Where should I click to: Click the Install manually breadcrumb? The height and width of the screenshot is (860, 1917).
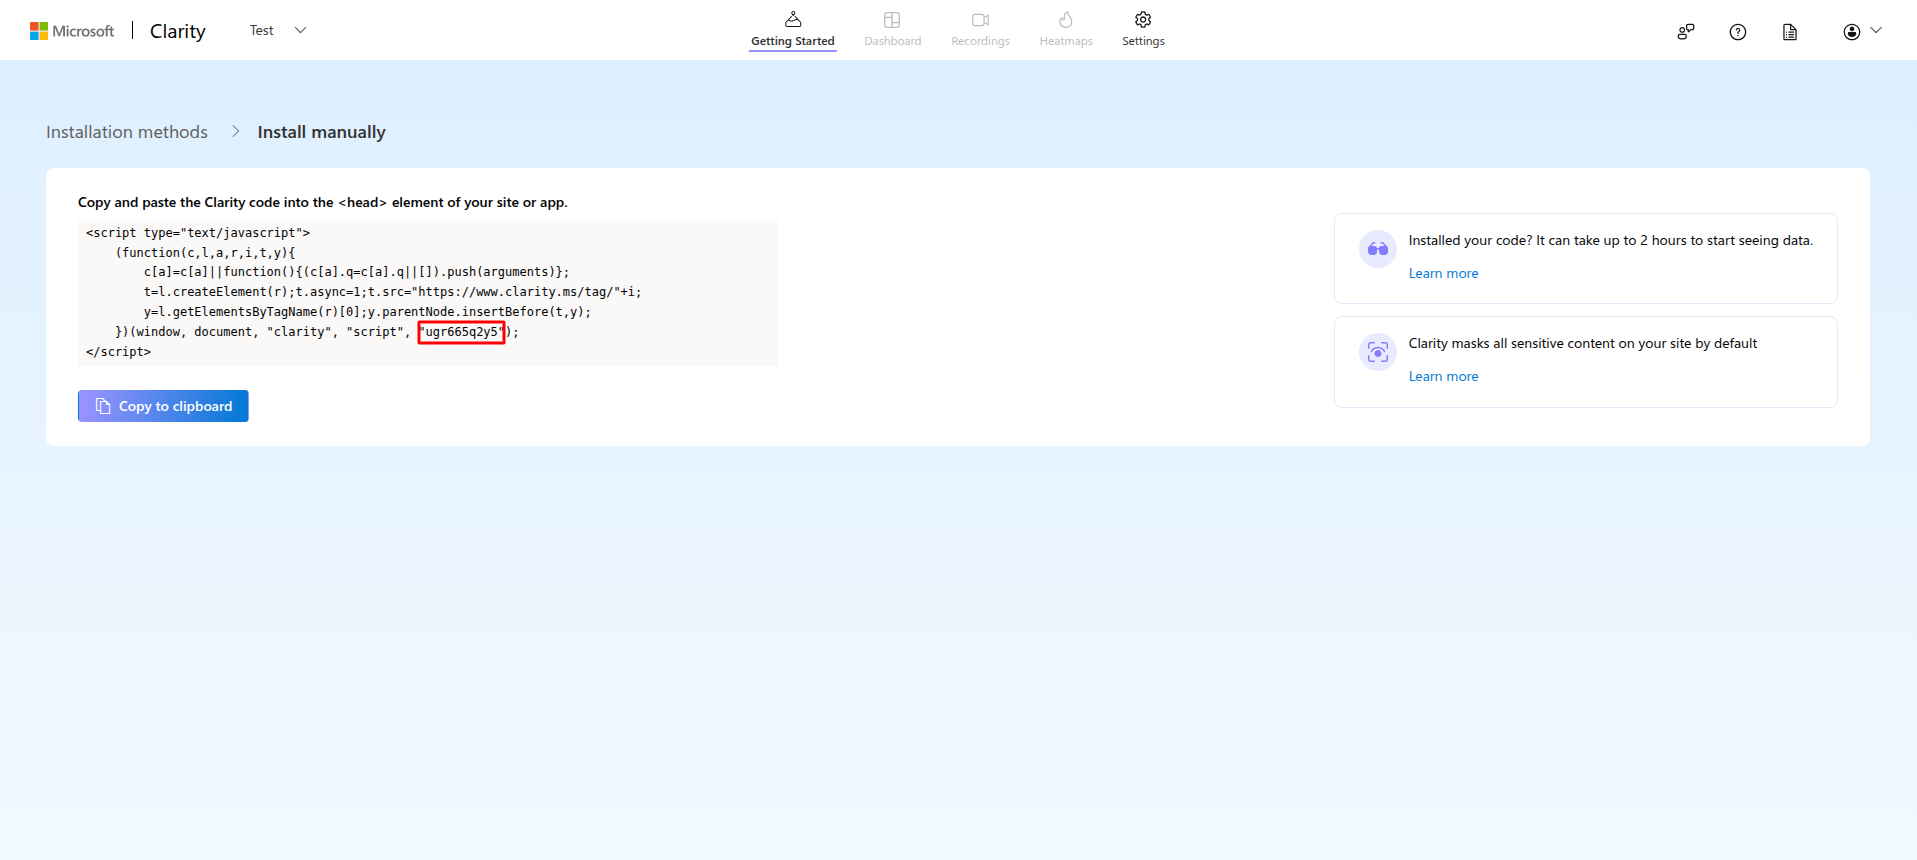coord(321,132)
